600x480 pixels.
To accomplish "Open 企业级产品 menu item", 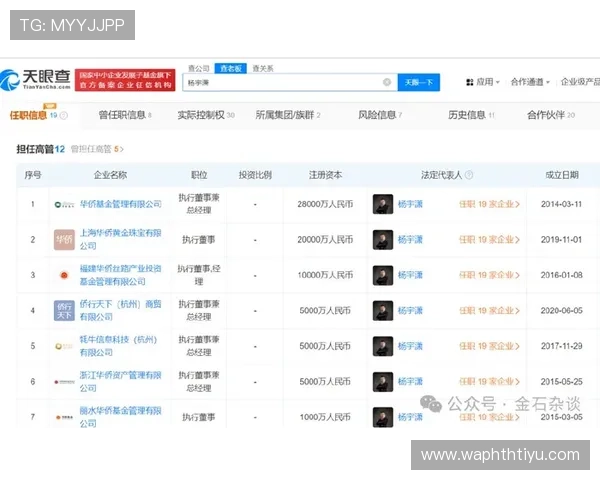I will click(580, 82).
